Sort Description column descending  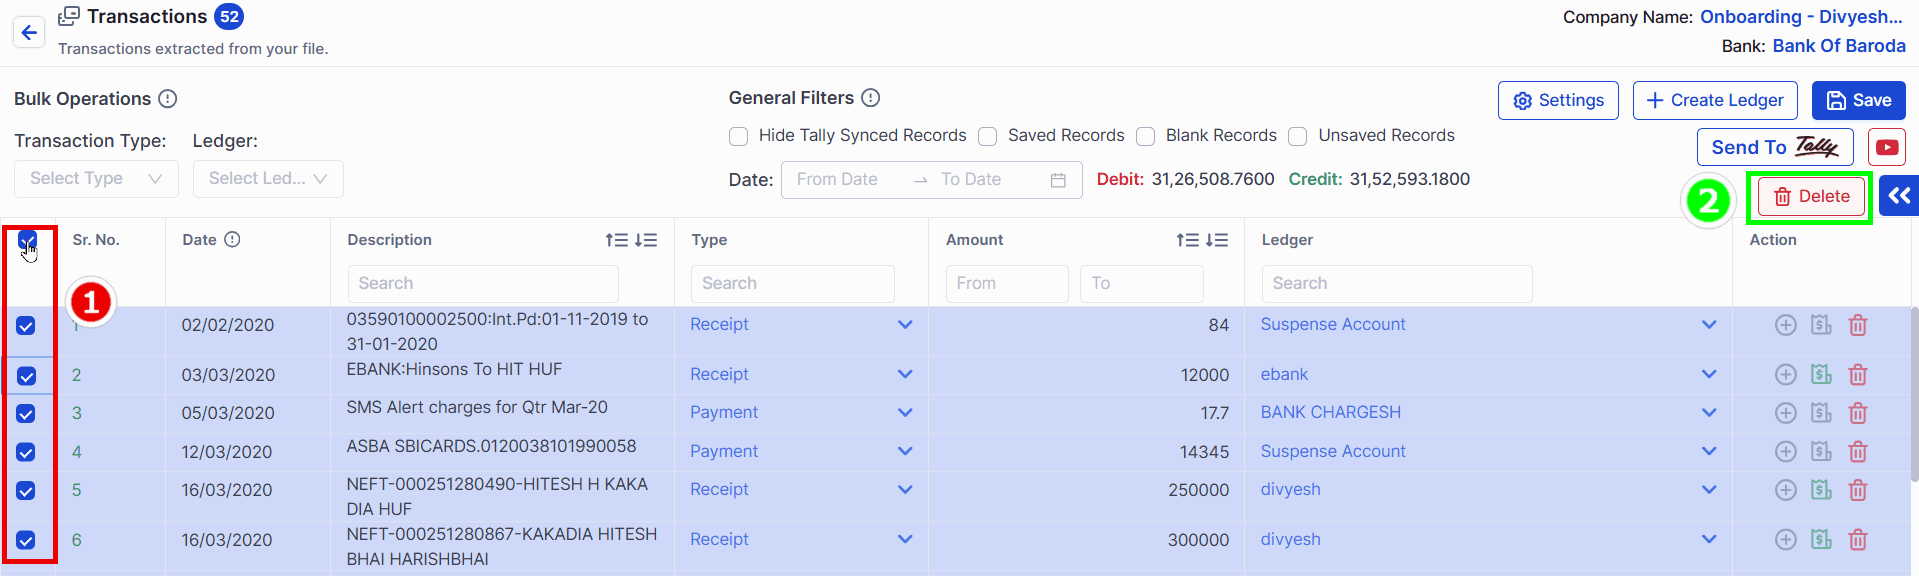tap(646, 240)
